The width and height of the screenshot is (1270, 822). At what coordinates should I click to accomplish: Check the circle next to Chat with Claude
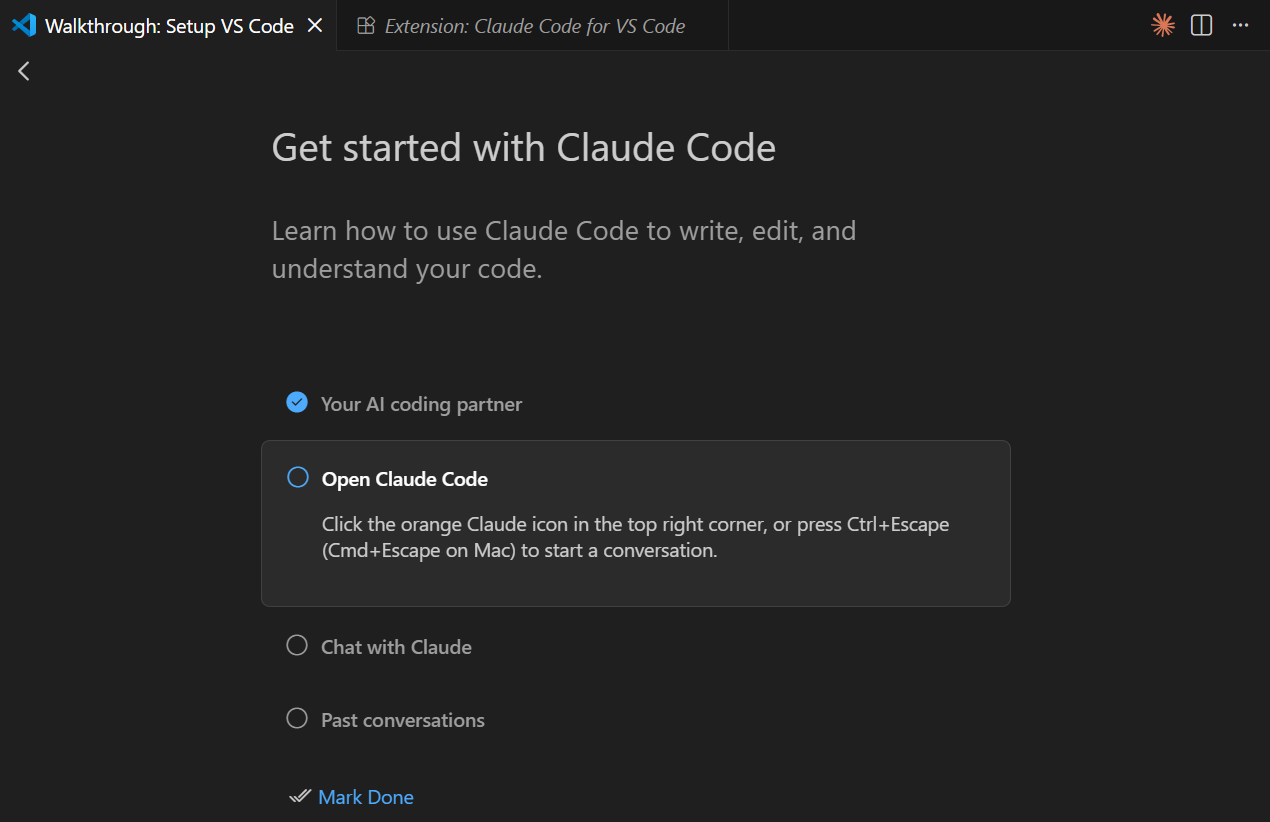point(297,646)
